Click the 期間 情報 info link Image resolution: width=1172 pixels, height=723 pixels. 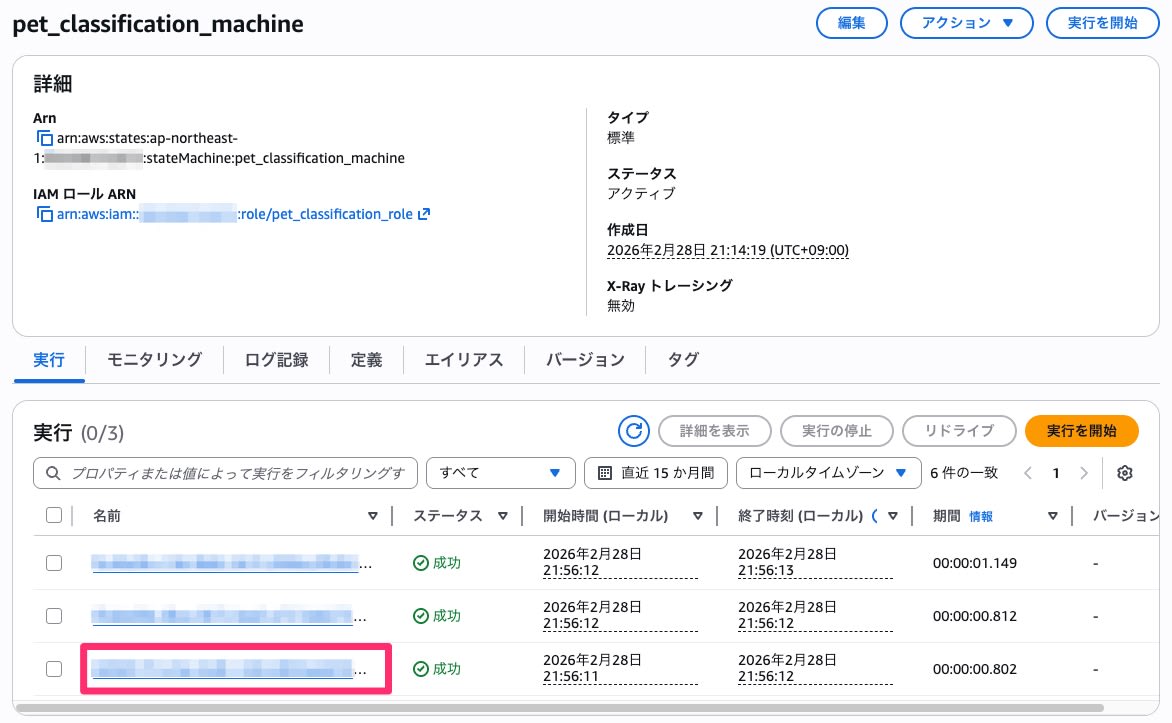981,517
